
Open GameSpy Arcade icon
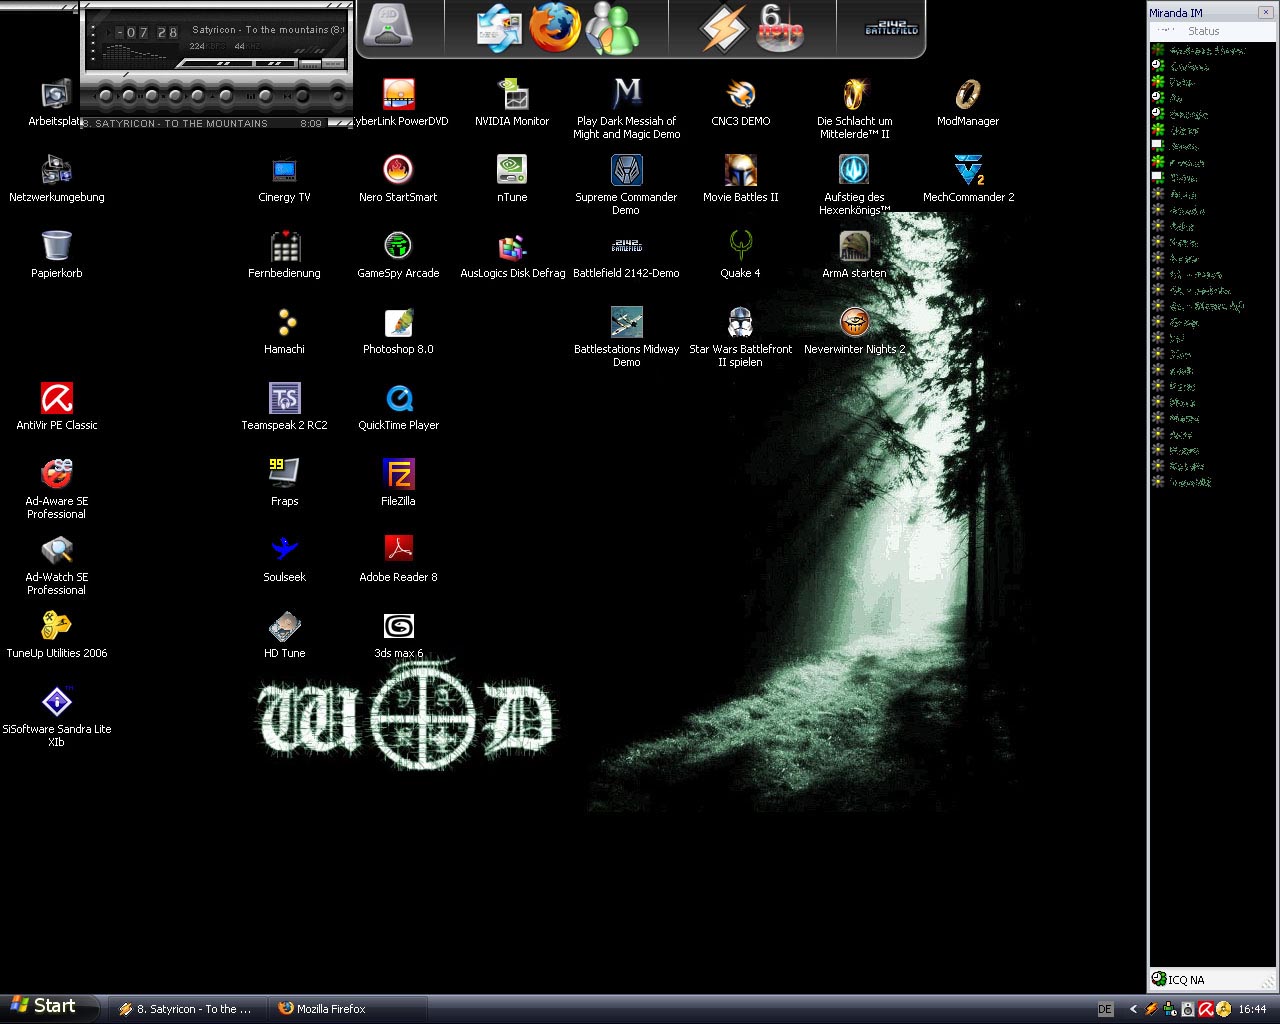[398, 254]
